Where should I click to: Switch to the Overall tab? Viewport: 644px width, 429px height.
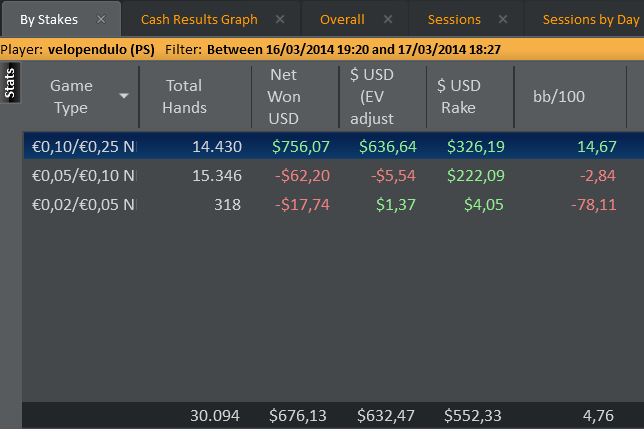[342, 19]
